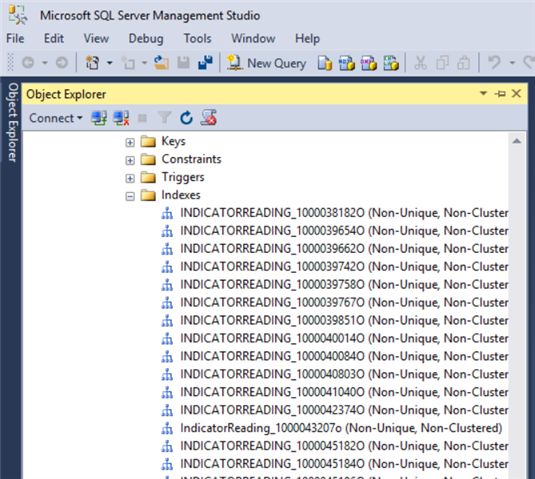Expand the Constraints folder
The height and width of the screenshot is (479, 535).
click(130, 160)
